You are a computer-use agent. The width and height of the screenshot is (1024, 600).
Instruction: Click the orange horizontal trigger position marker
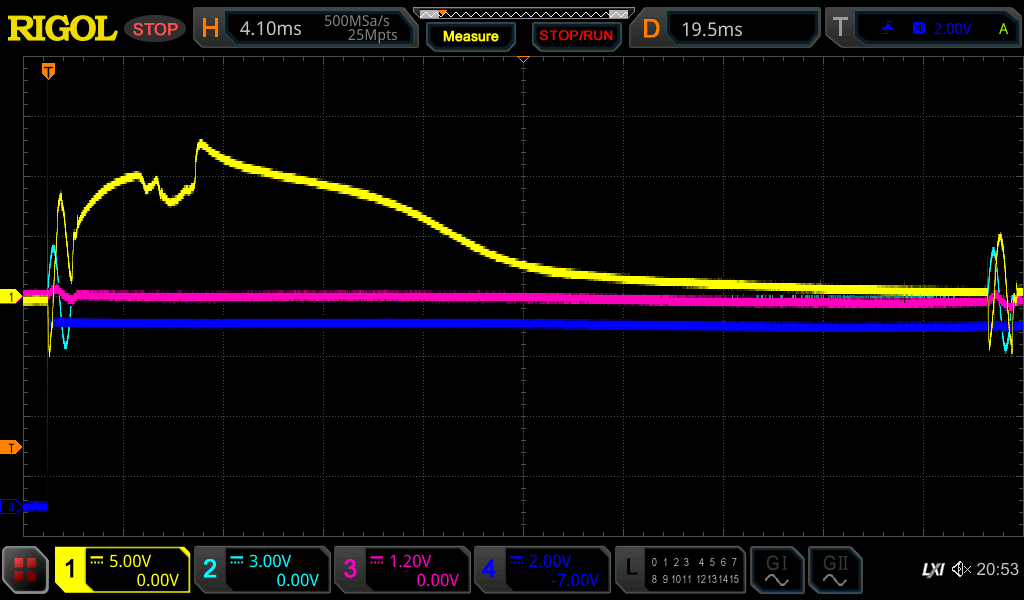click(47, 71)
